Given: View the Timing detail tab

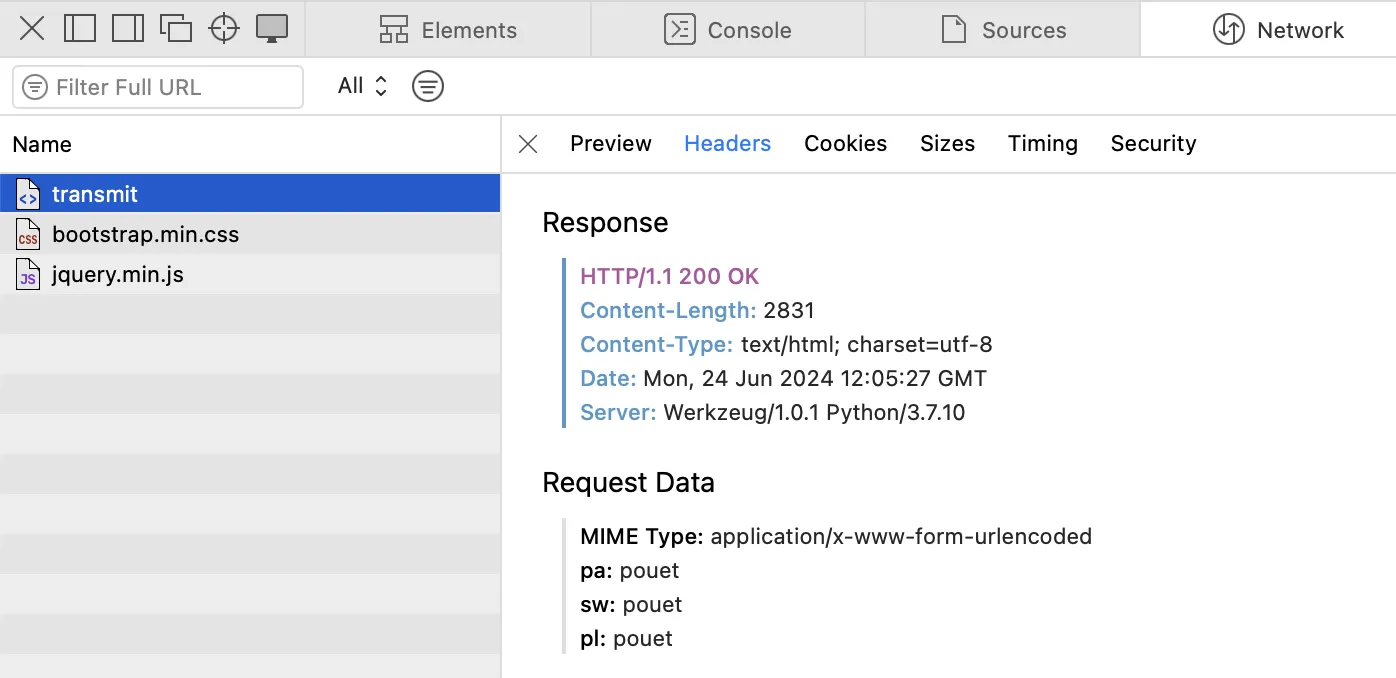Looking at the screenshot, I should 1042,144.
